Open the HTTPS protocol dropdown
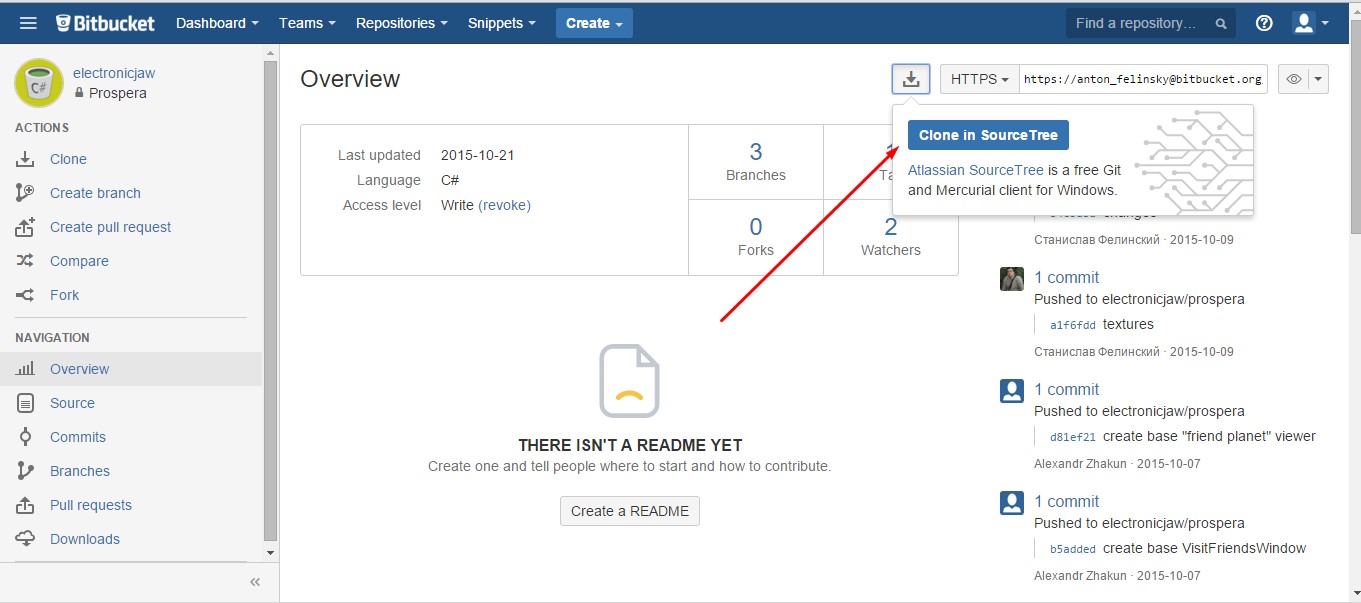The height and width of the screenshot is (603, 1361). [x=979, y=79]
